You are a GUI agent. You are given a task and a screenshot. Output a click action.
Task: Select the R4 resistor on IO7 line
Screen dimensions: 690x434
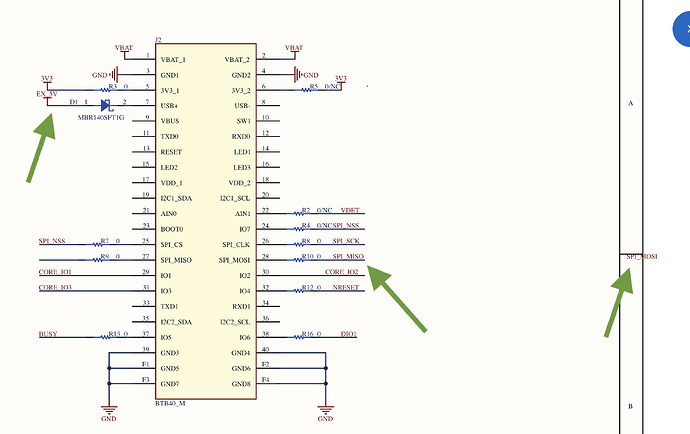click(298, 229)
